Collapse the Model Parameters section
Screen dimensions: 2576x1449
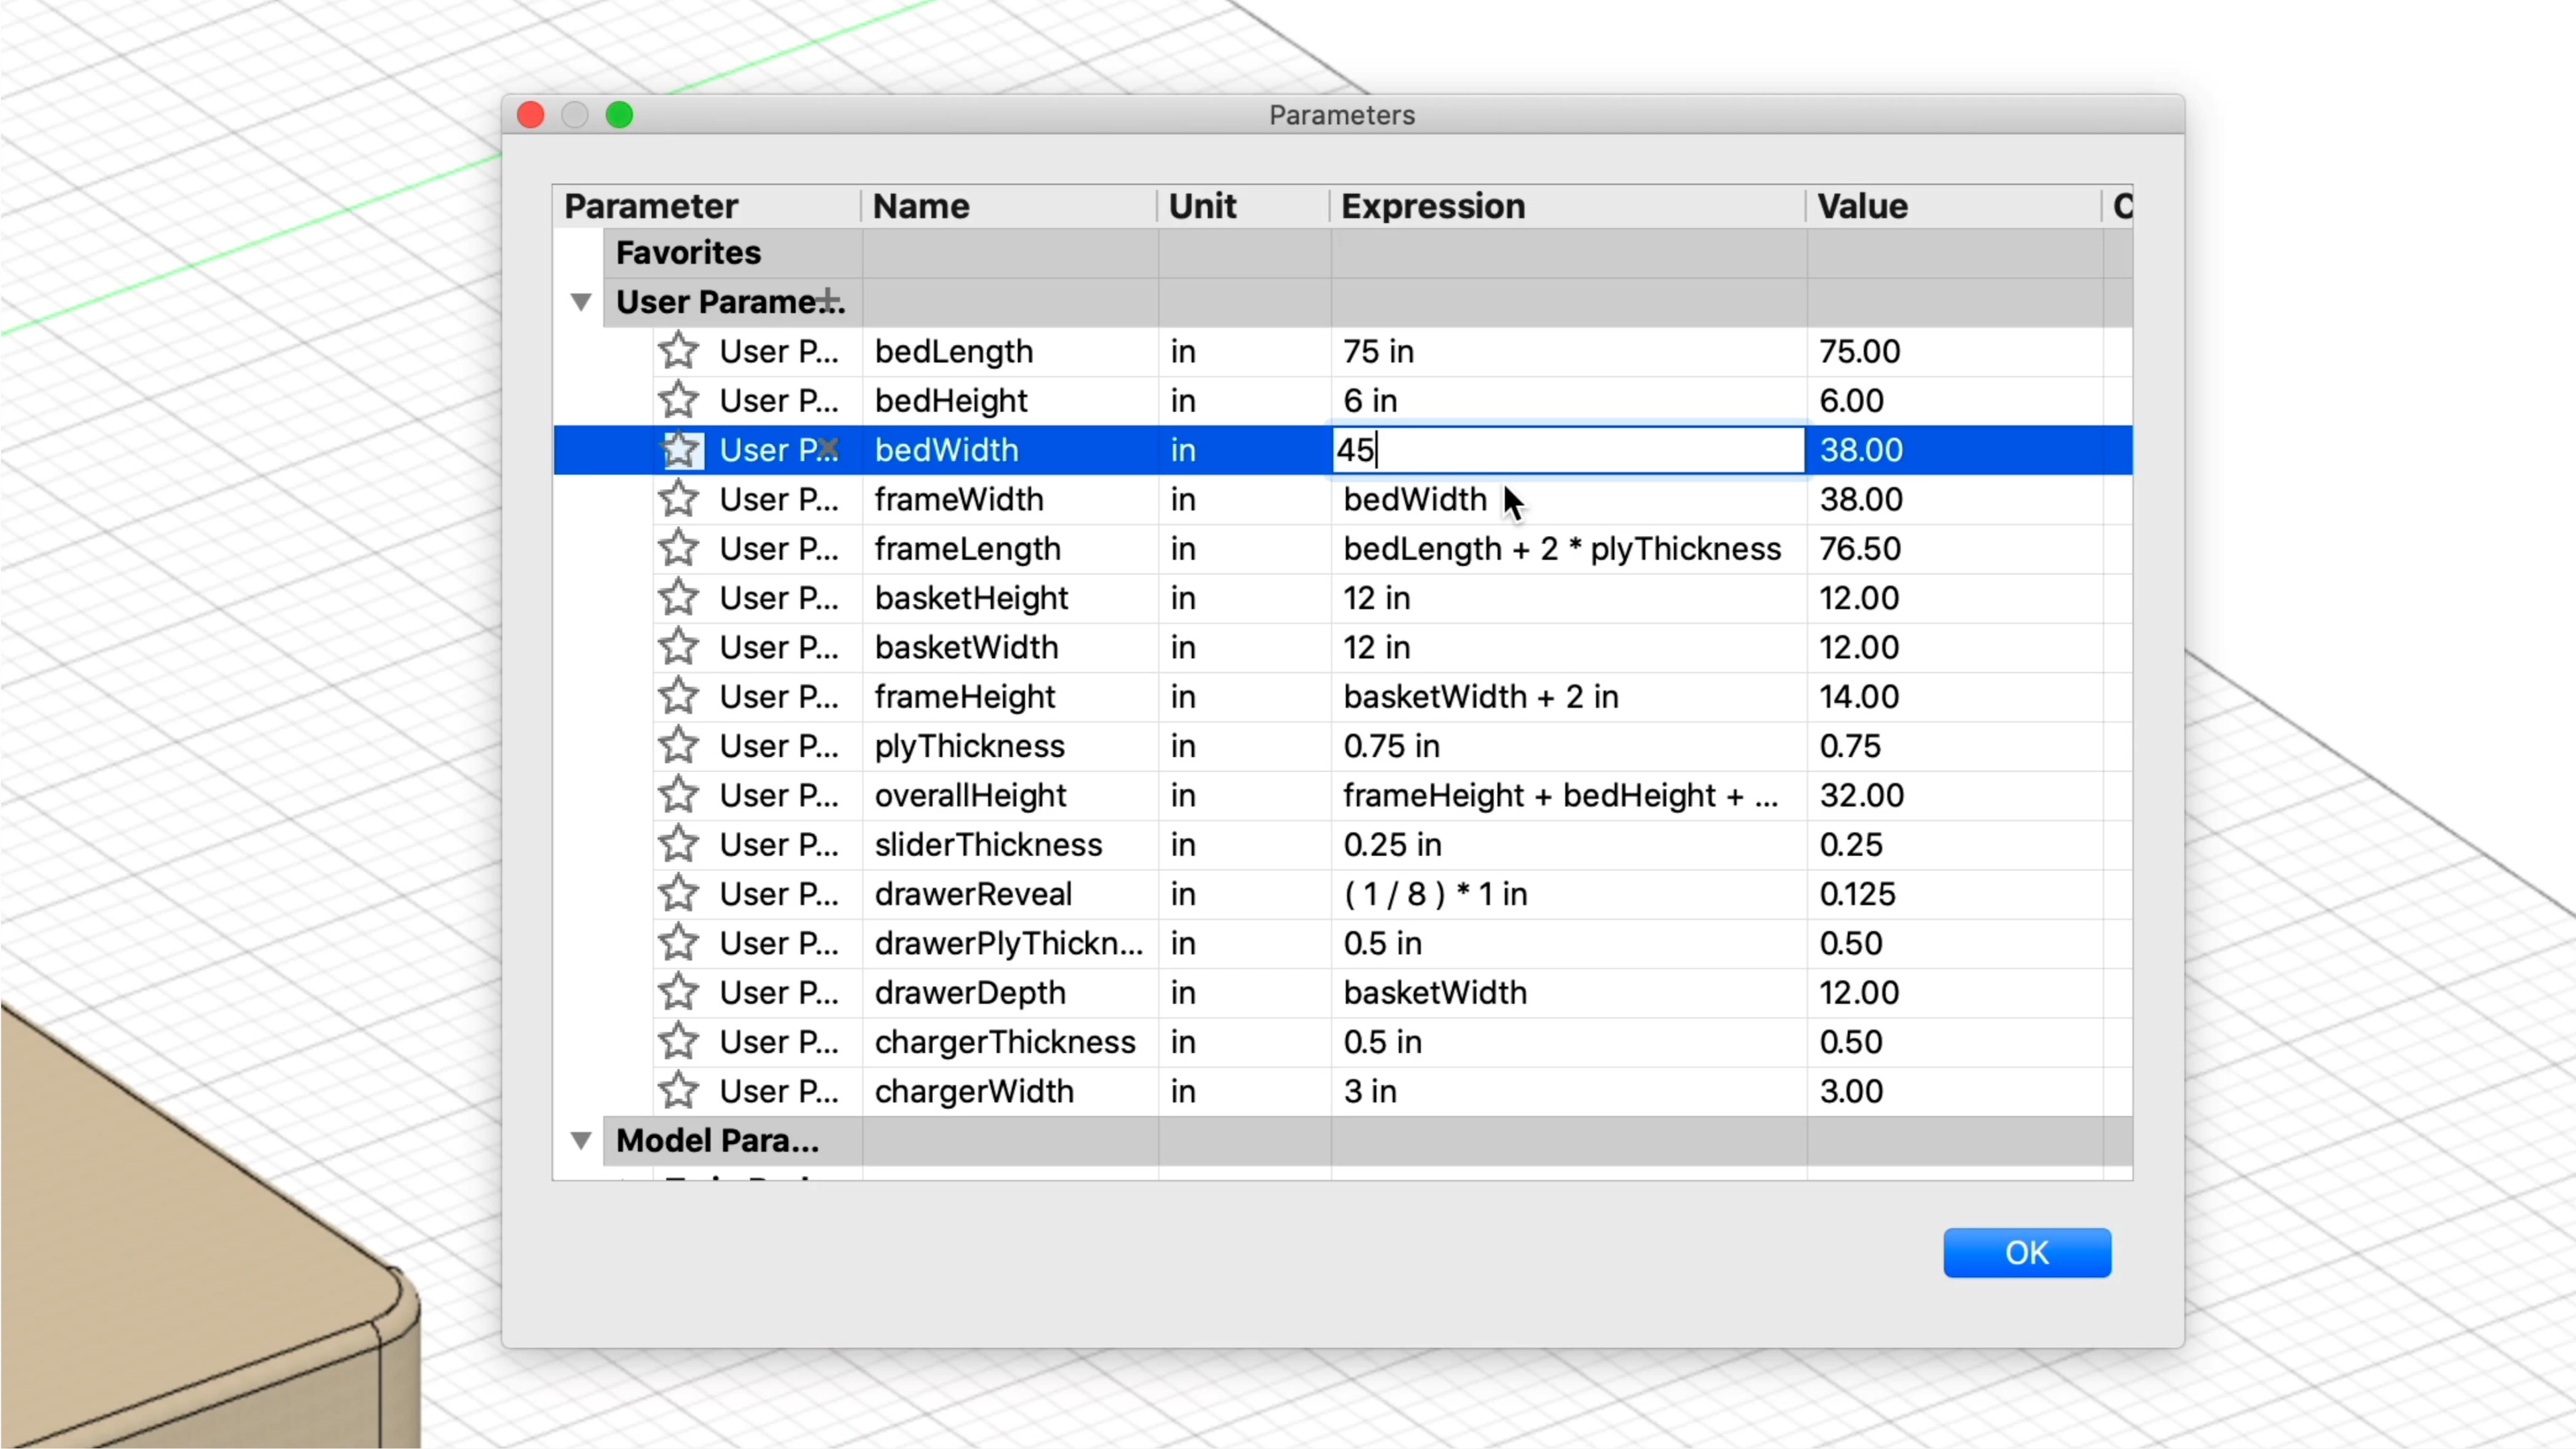coord(581,1140)
